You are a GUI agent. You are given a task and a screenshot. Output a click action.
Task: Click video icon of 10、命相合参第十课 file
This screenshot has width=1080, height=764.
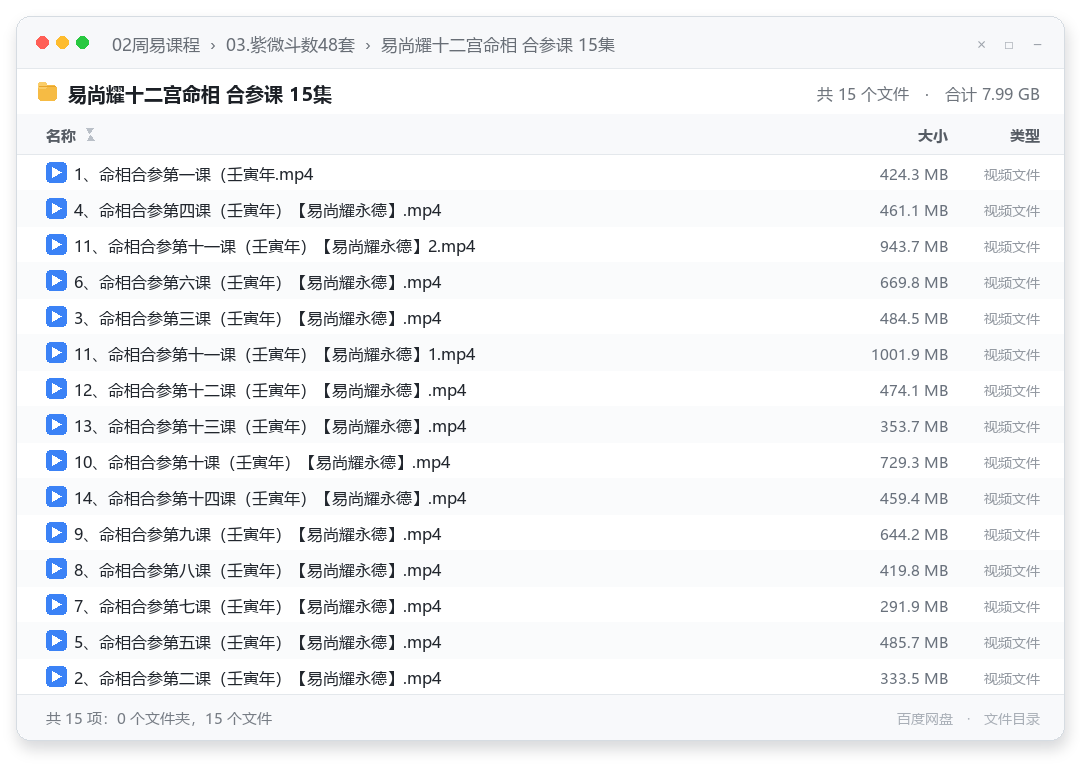point(56,461)
